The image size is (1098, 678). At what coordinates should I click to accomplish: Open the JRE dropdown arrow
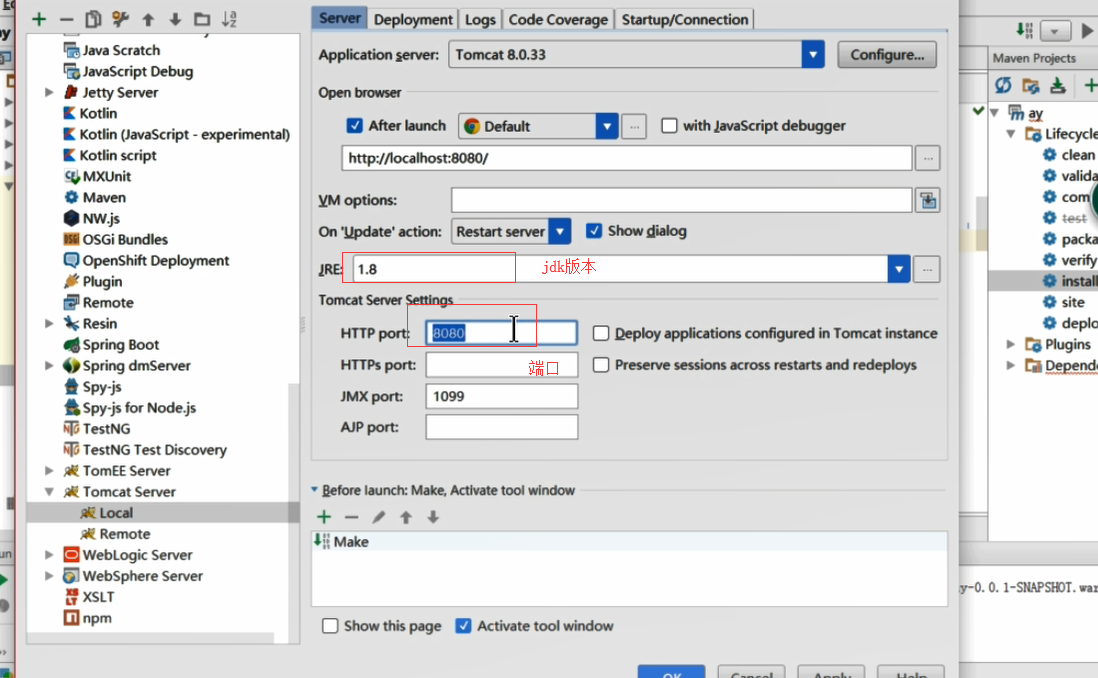(x=898, y=269)
